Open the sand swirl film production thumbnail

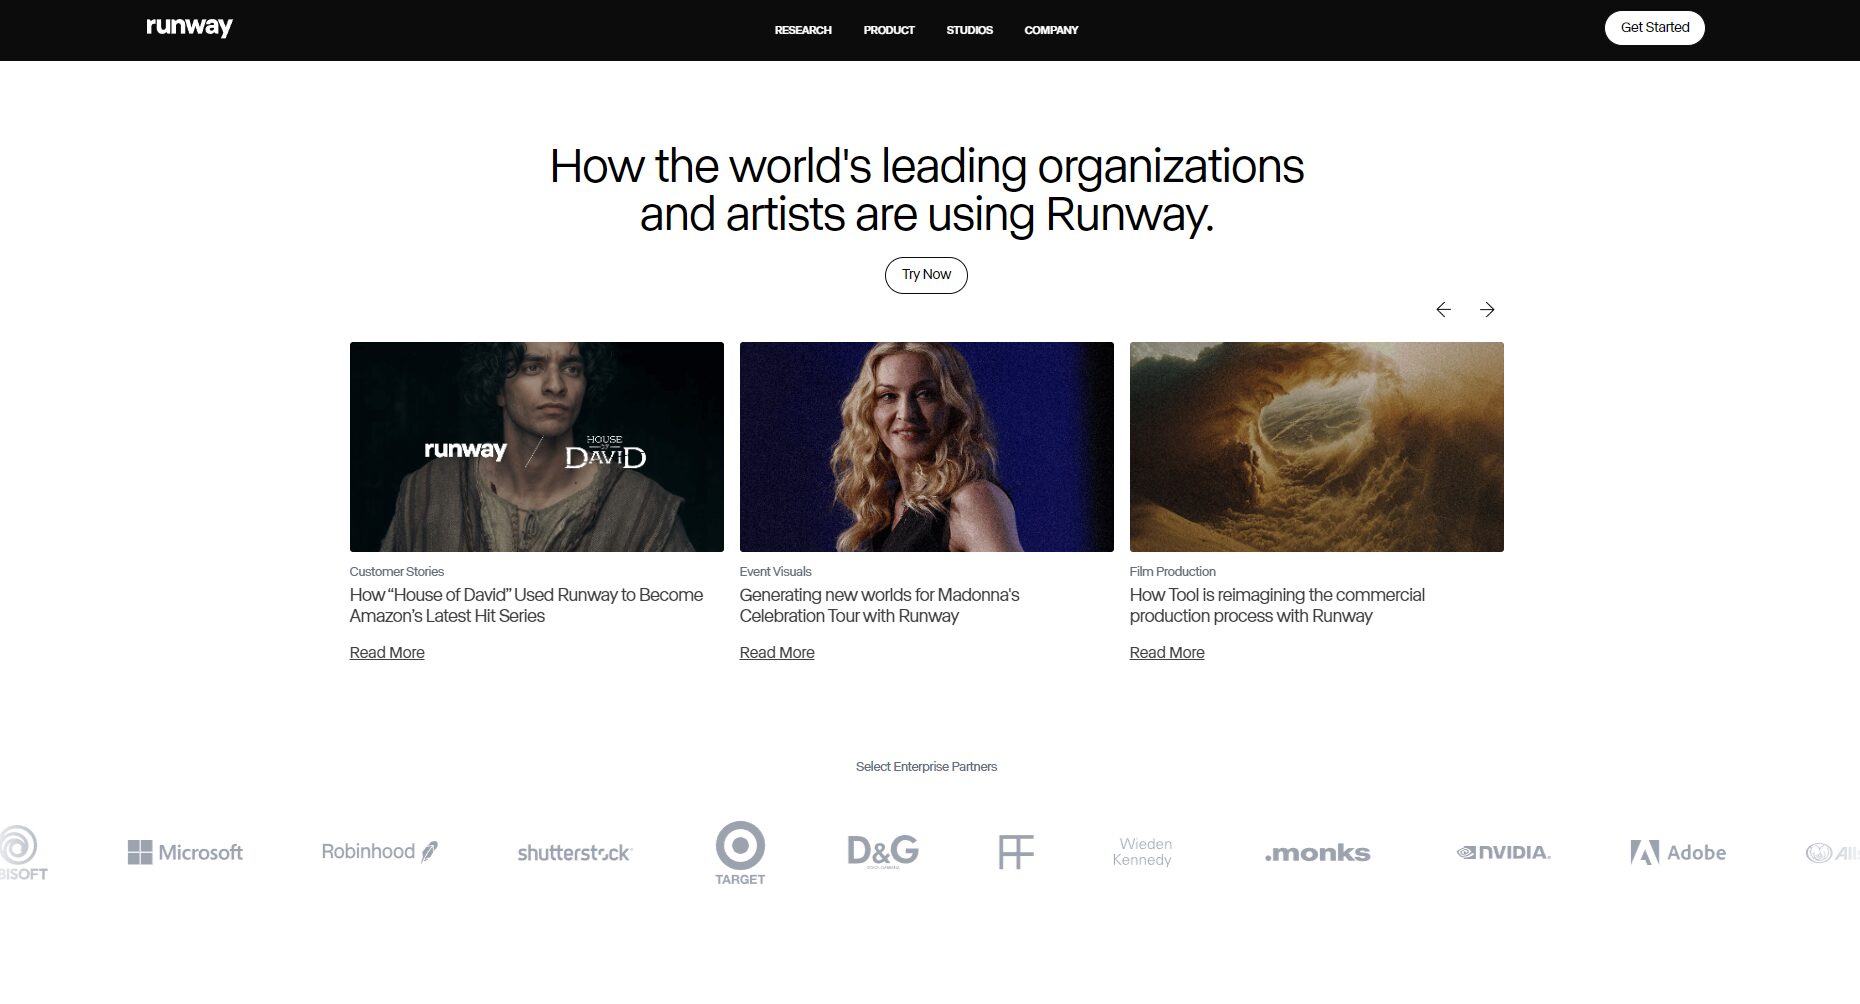coord(1317,447)
